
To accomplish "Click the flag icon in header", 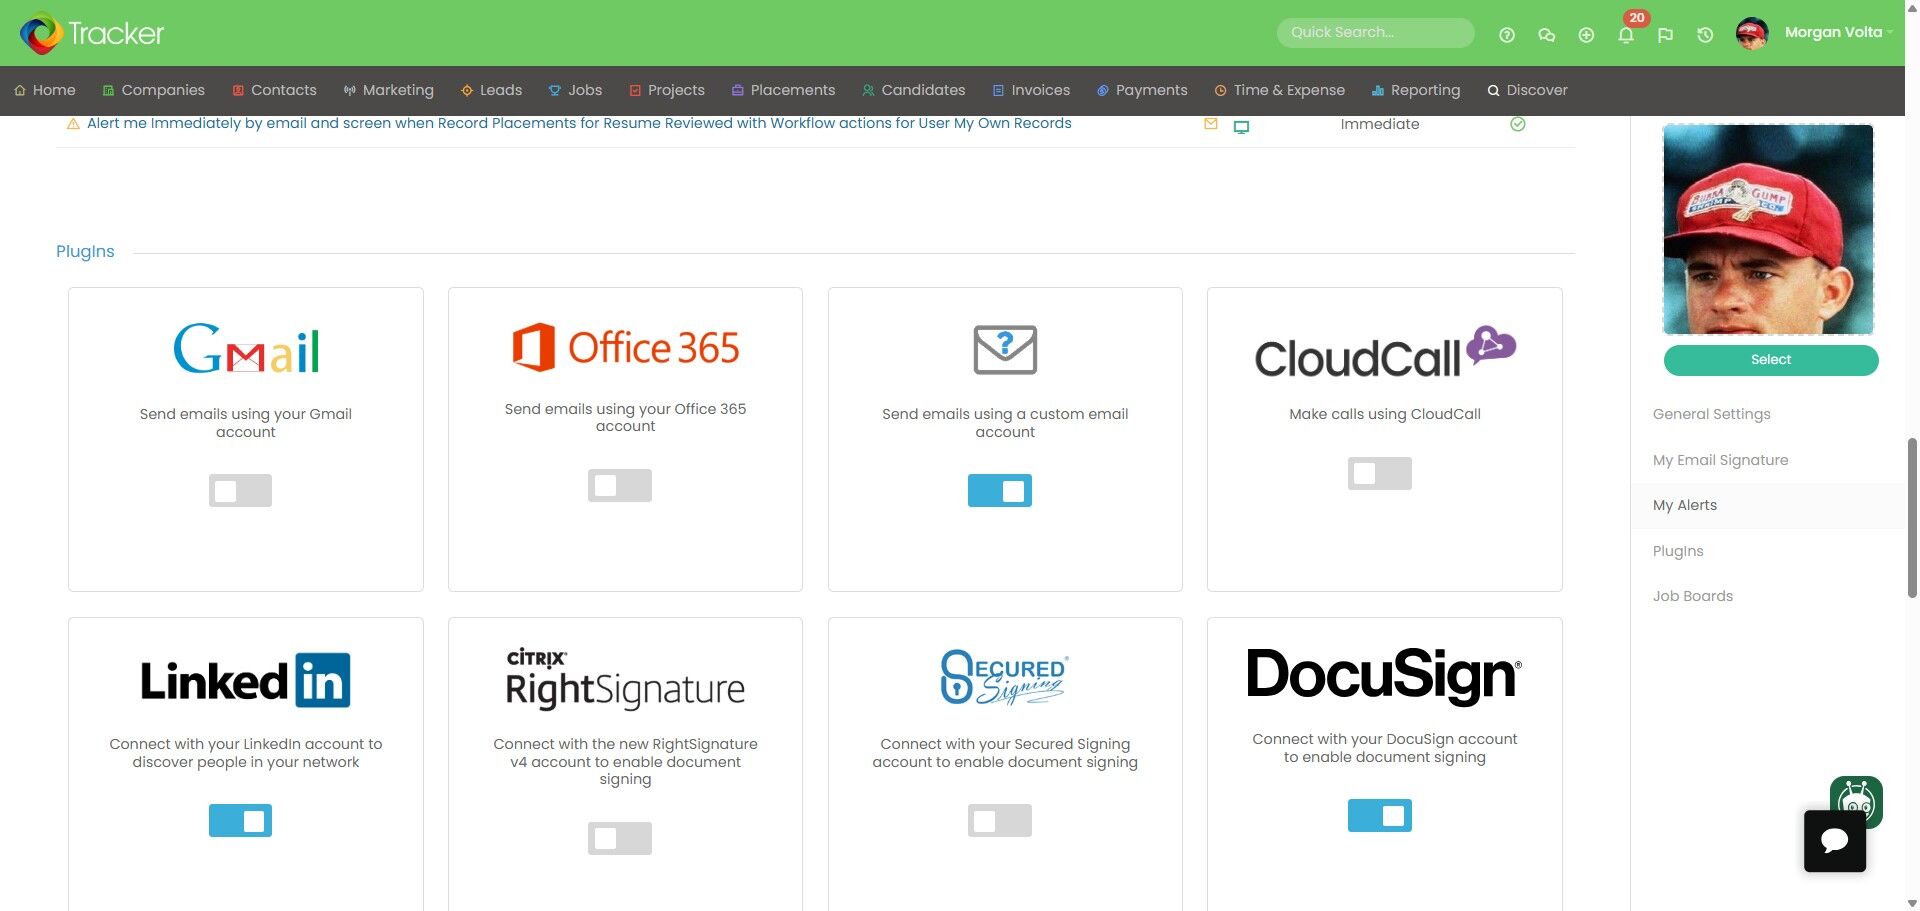I will [1665, 35].
